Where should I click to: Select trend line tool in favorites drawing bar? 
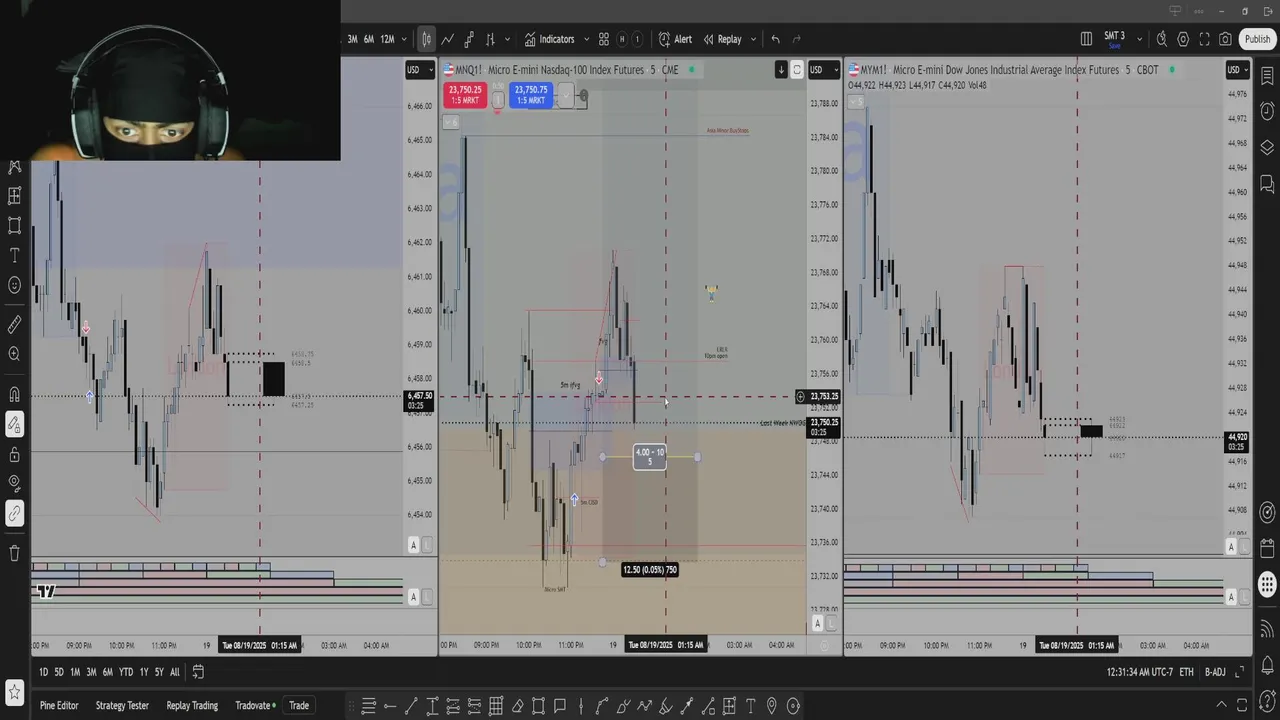(410, 706)
